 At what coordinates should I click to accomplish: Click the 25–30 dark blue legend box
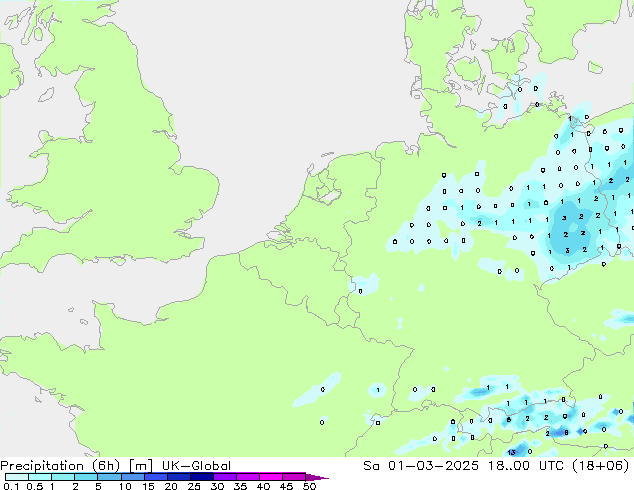click(202, 477)
